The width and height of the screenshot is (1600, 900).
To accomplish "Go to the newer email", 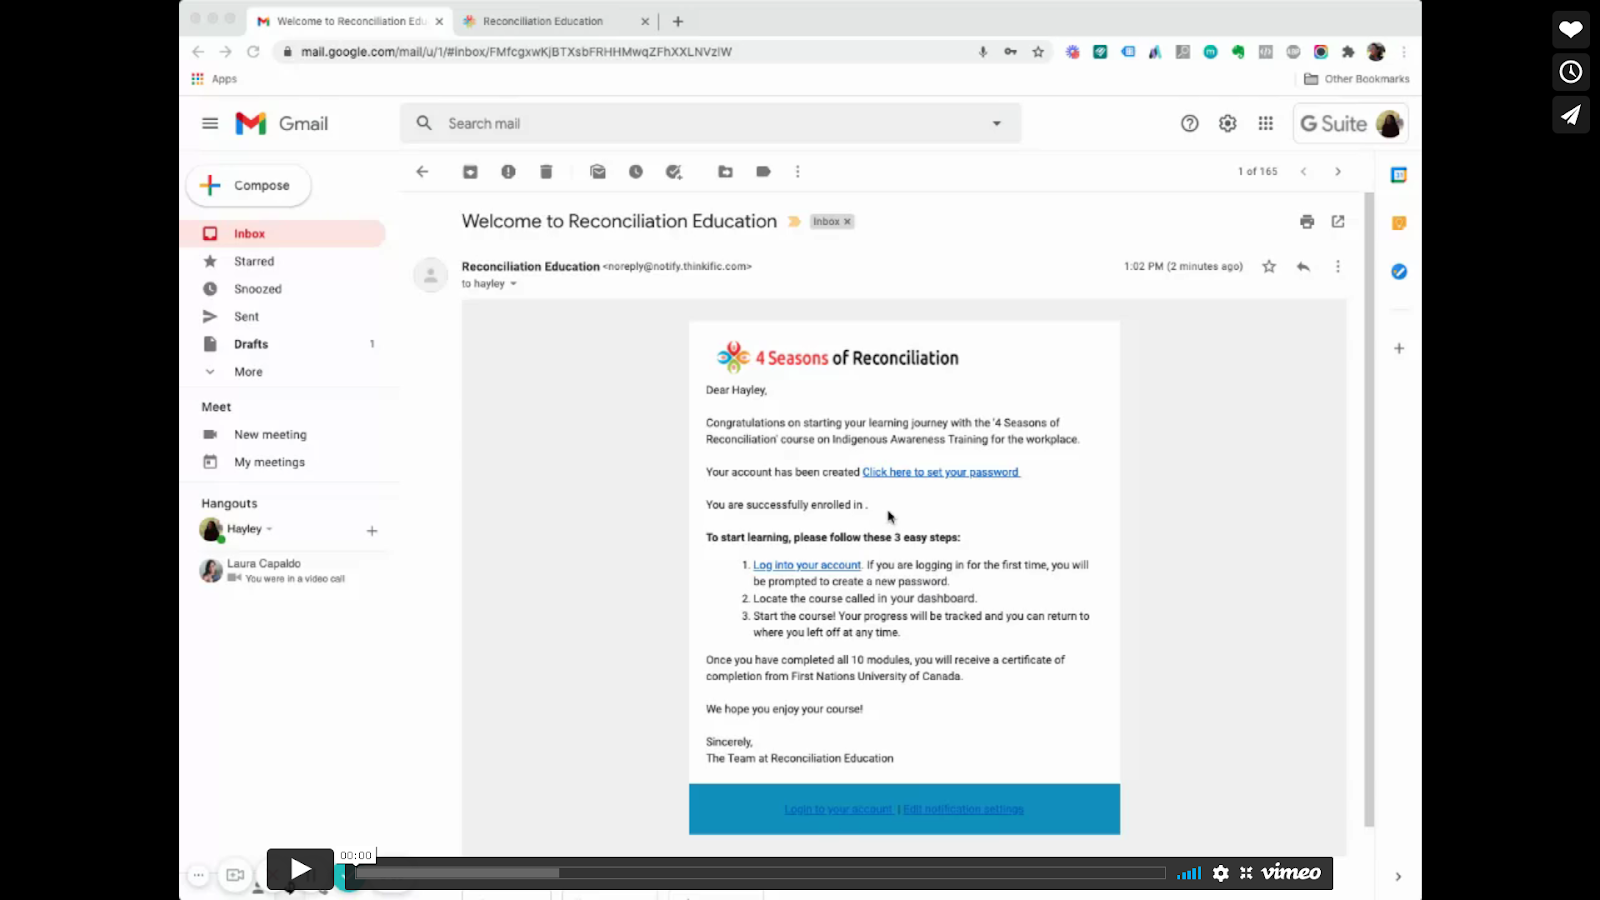I will (x=1304, y=172).
